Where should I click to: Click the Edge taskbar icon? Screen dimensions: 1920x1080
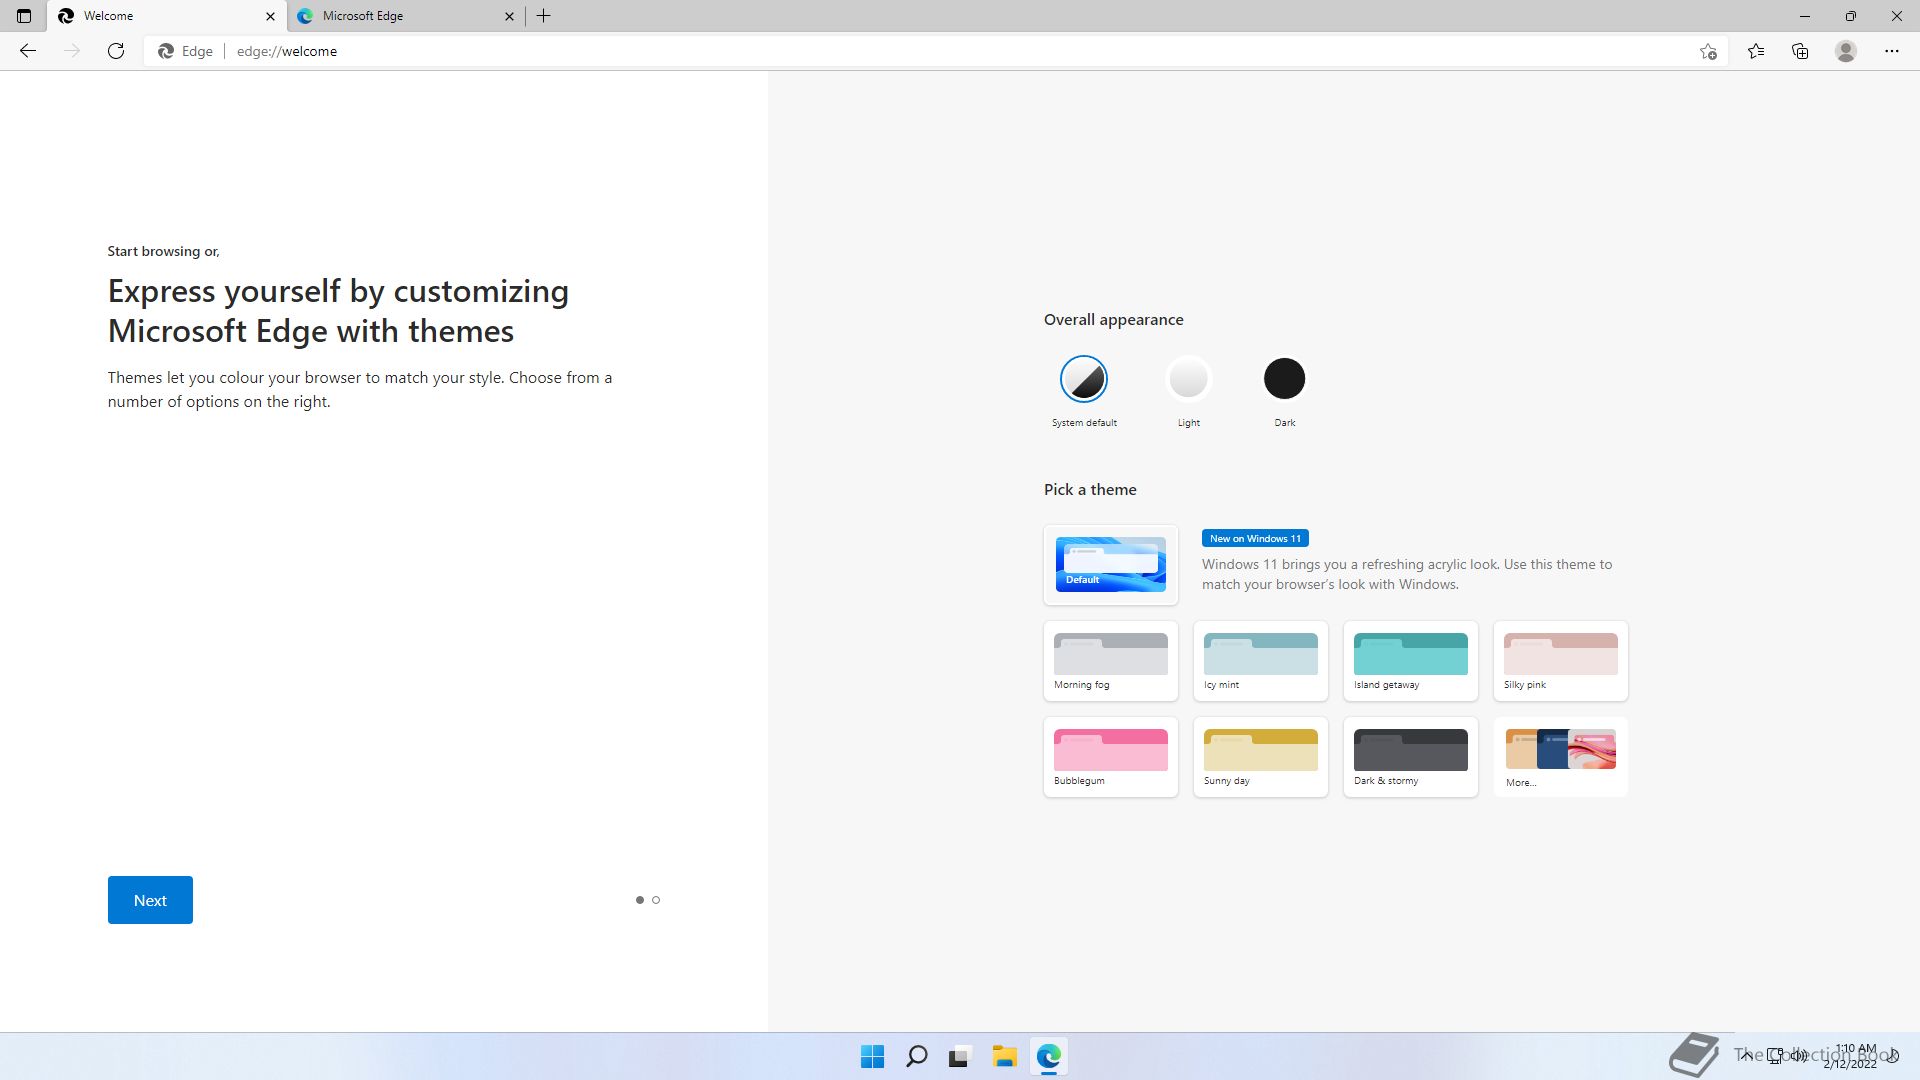[1048, 1056]
